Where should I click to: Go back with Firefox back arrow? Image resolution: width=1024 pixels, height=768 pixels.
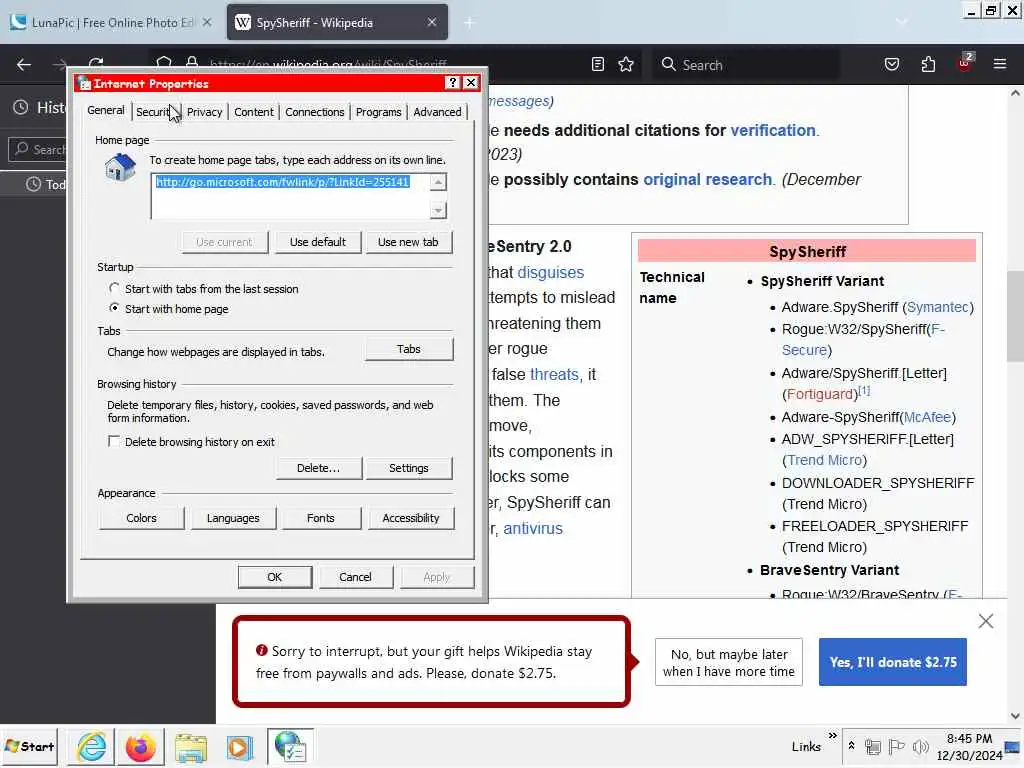point(24,64)
